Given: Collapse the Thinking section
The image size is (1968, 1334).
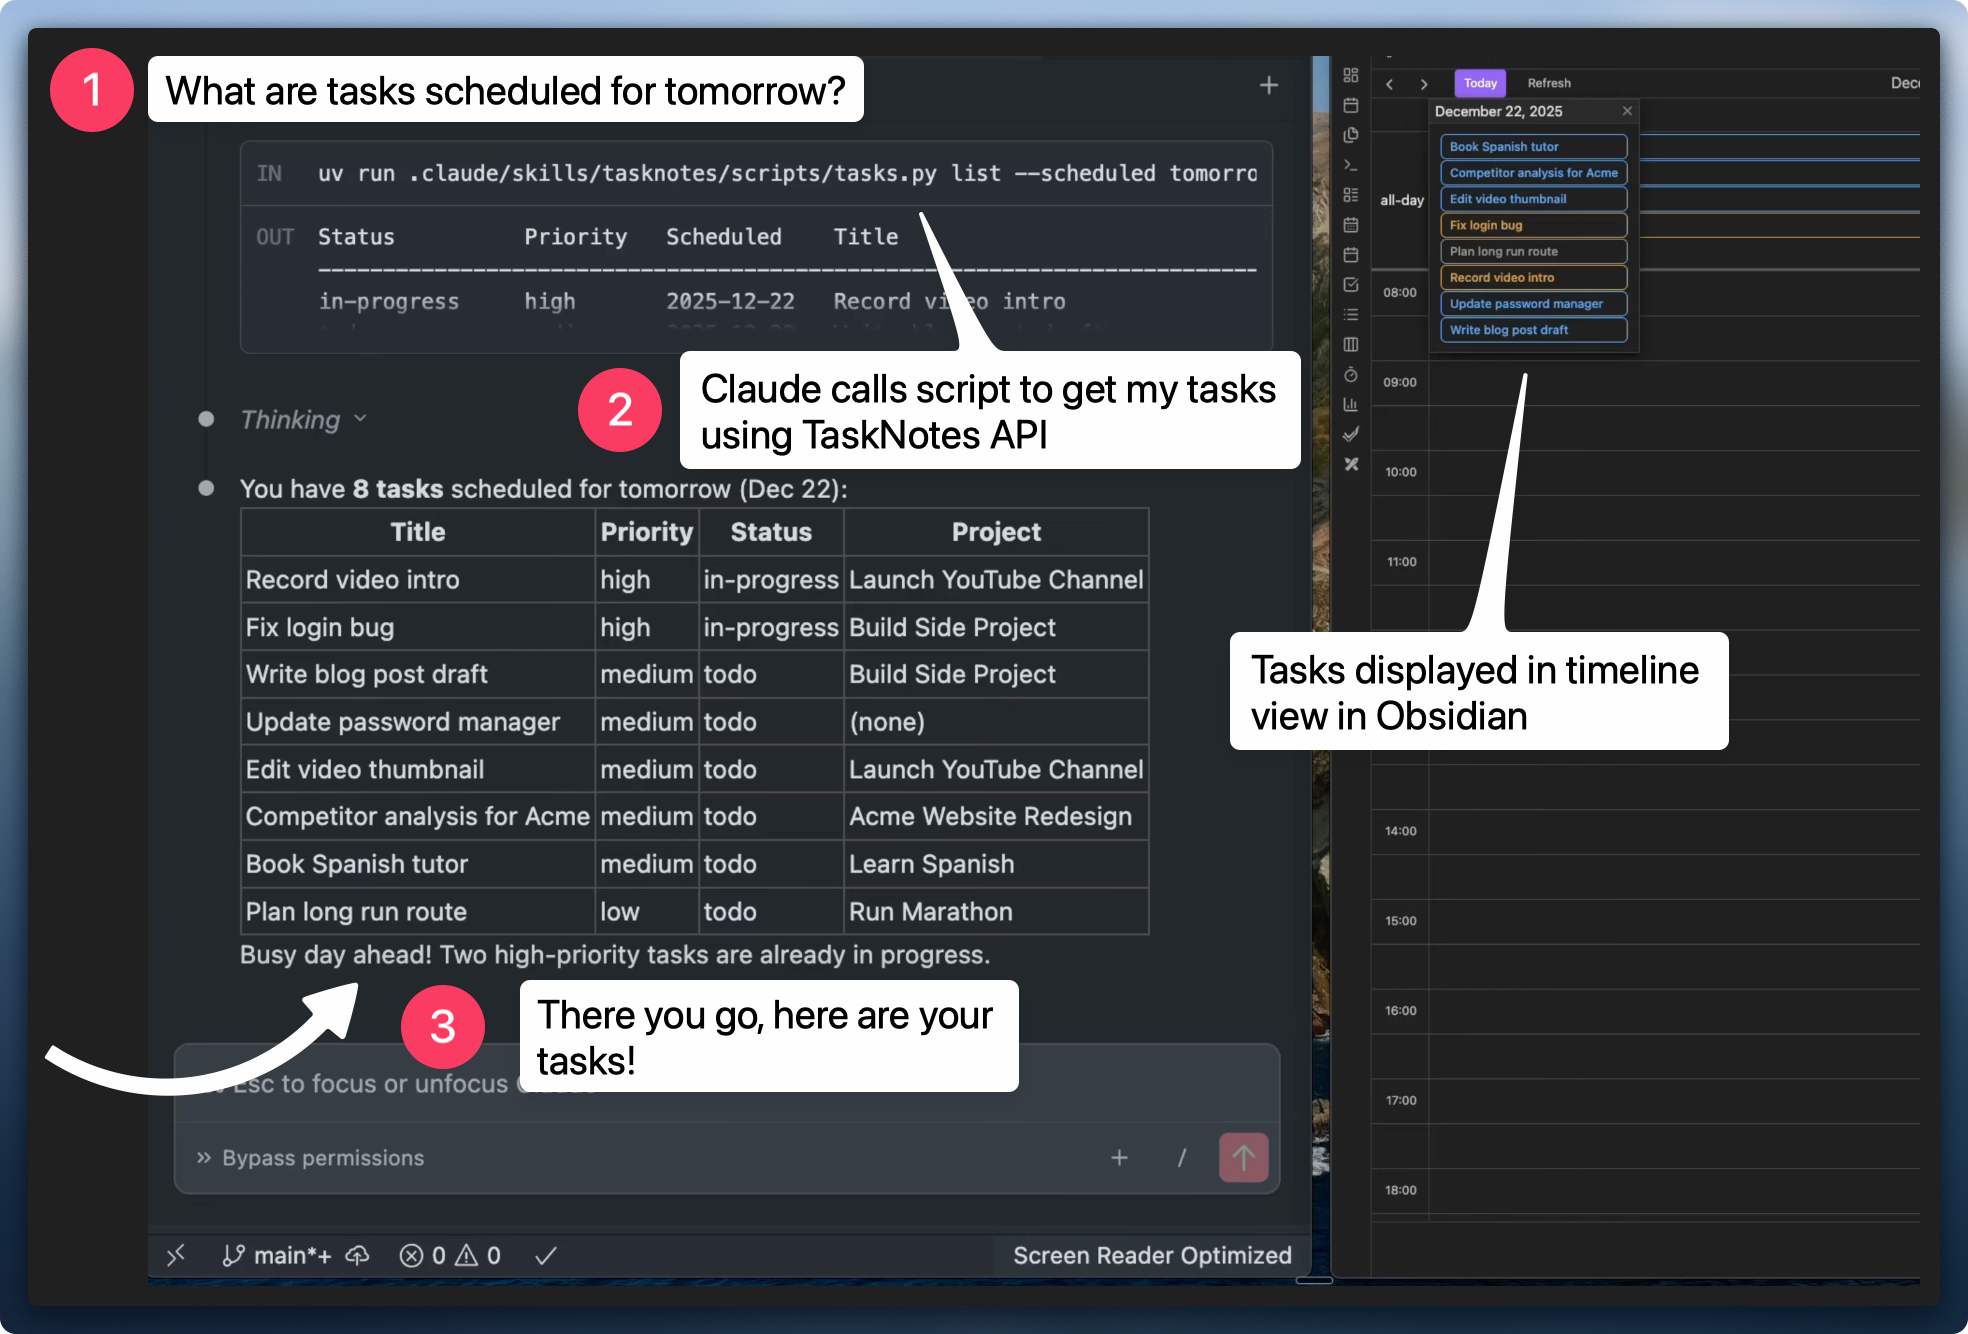Looking at the screenshot, I should 360,419.
